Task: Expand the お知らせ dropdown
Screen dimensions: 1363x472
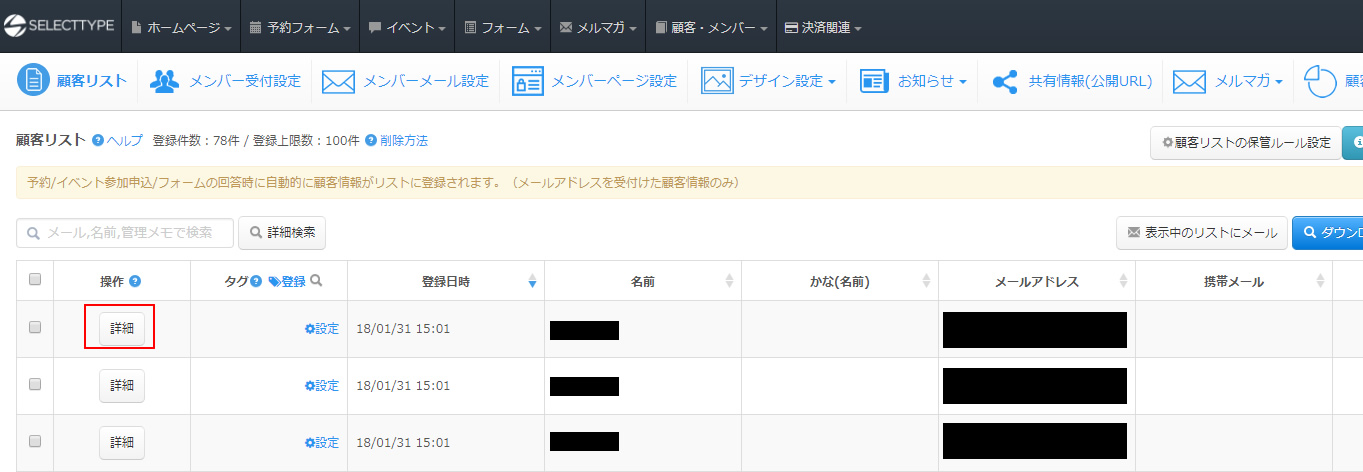Action: (x=931, y=81)
